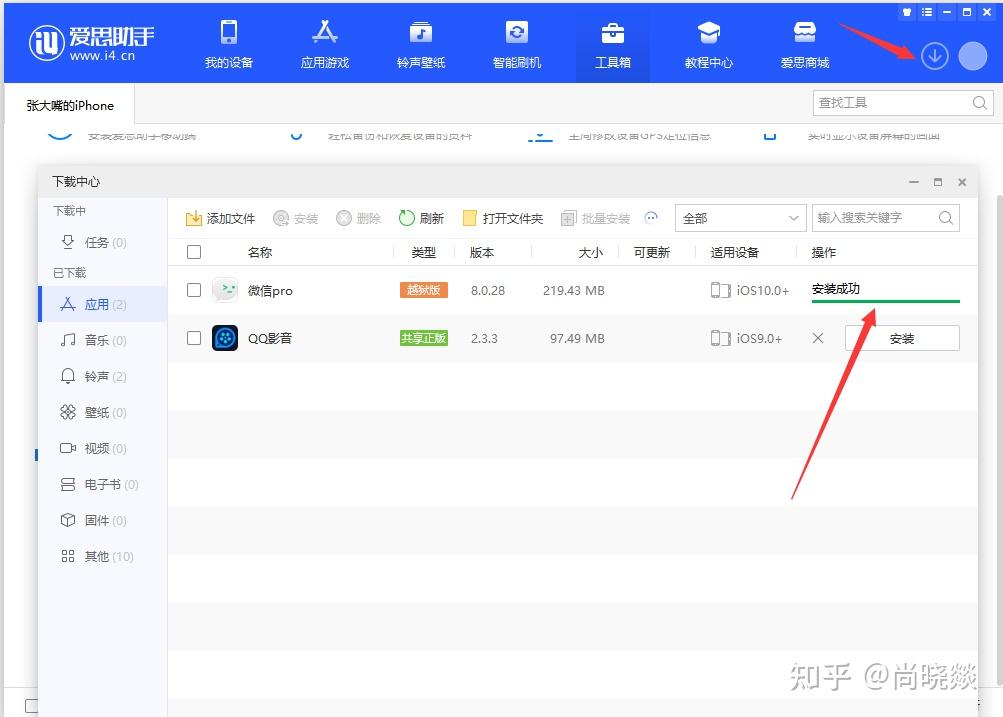Click the 219.43 MB size cell
This screenshot has width=1003, height=717.
pyautogui.click(x=574, y=290)
